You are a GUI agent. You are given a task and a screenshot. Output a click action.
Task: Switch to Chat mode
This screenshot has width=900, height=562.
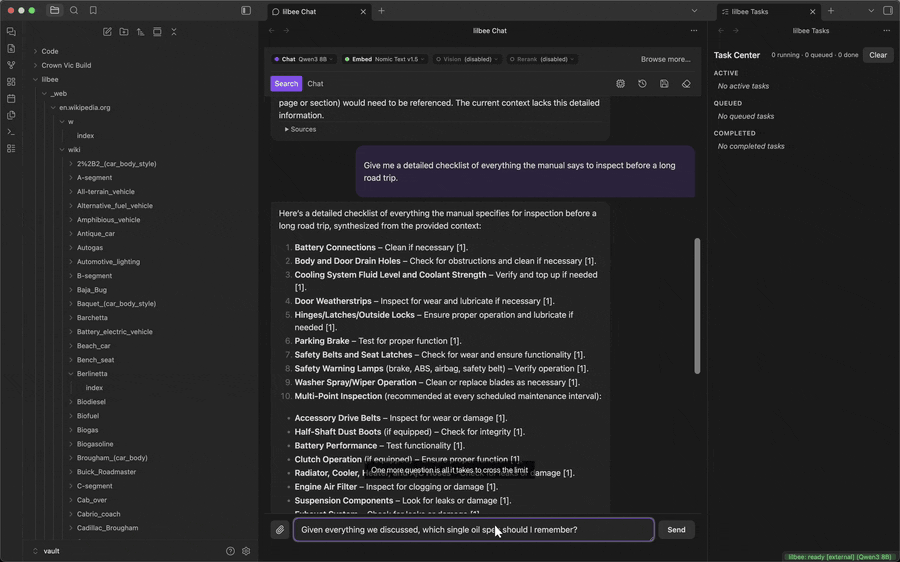(315, 84)
